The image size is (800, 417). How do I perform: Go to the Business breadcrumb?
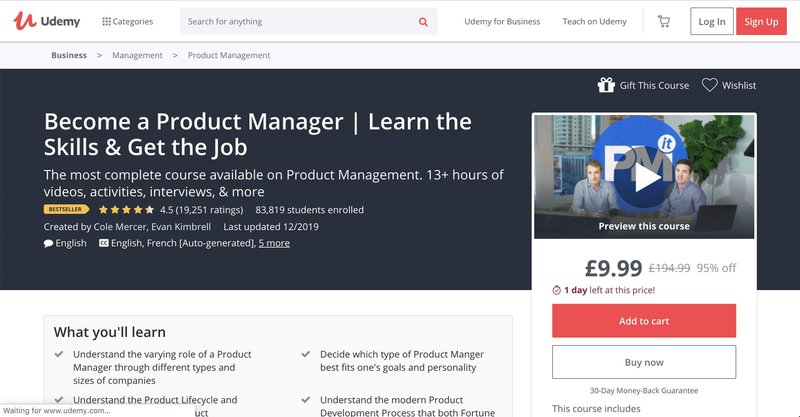click(x=69, y=55)
